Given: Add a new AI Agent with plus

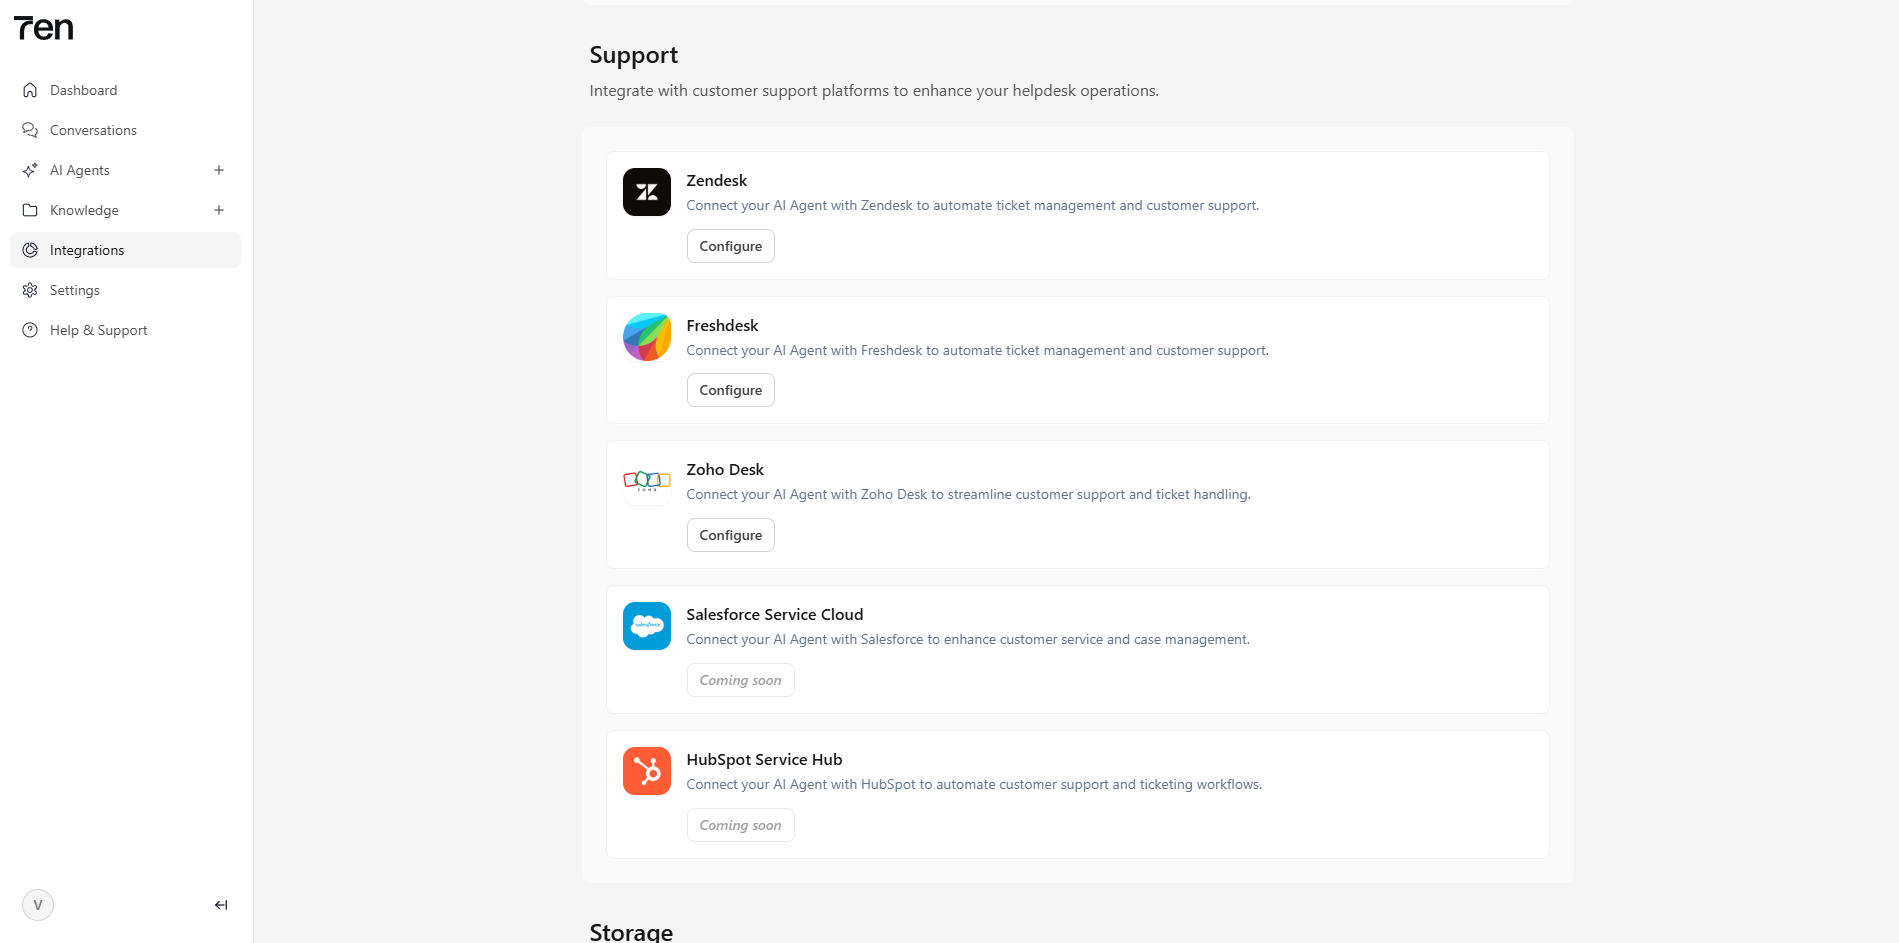Looking at the screenshot, I should tap(219, 170).
